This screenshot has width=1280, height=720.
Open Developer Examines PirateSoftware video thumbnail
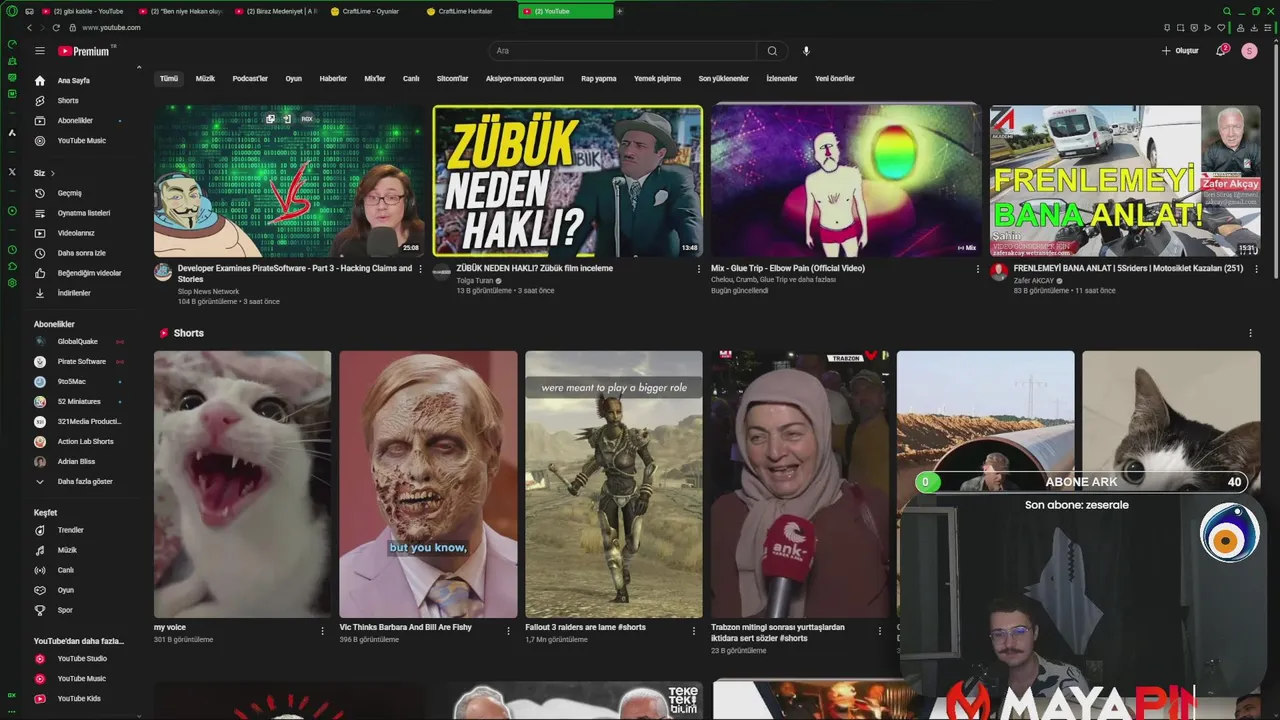(x=289, y=181)
